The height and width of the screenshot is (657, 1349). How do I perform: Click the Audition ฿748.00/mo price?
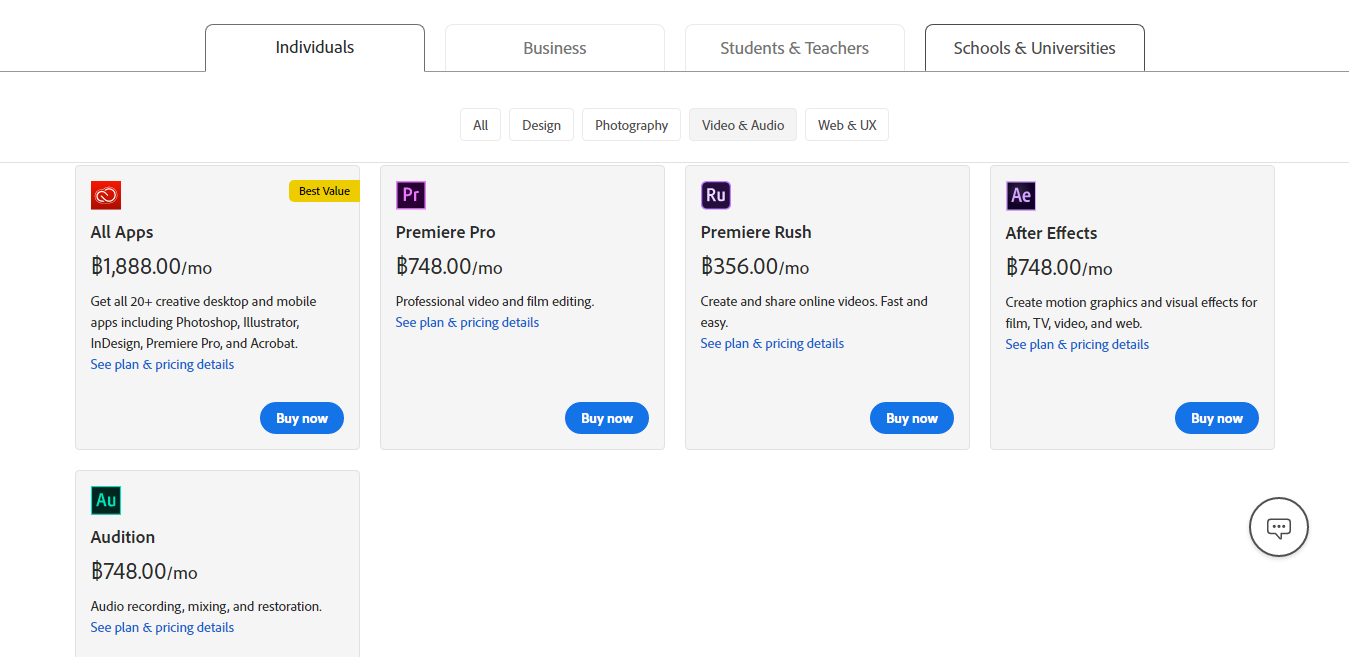pyautogui.click(x=144, y=572)
